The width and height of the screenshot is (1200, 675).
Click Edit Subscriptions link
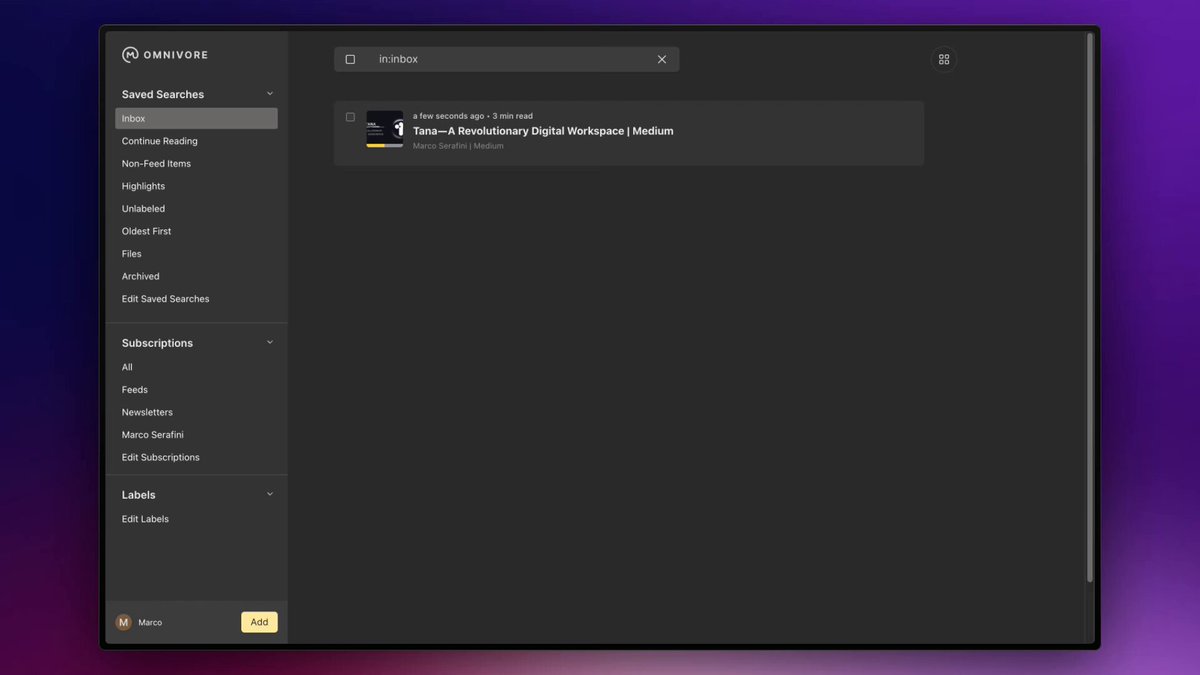point(161,457)
